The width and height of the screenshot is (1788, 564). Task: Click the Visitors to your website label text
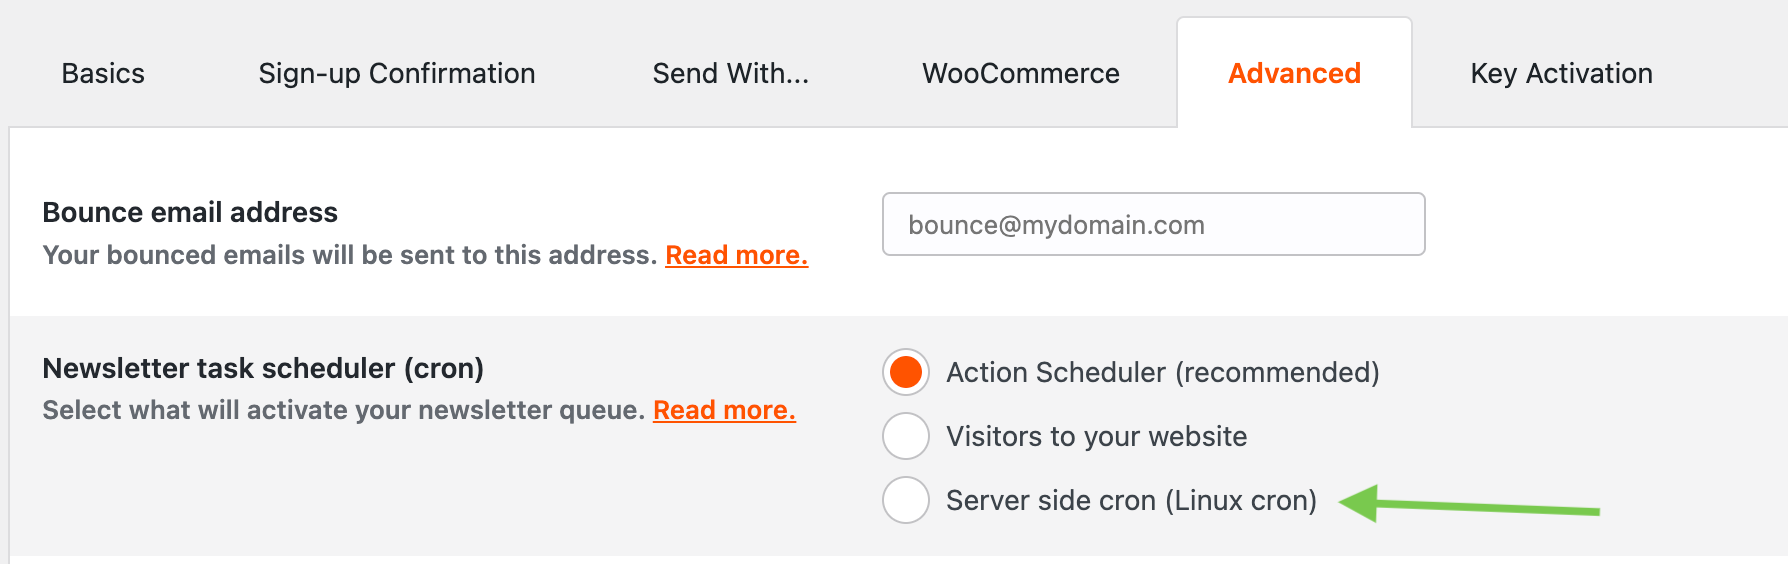[1096, 436]
